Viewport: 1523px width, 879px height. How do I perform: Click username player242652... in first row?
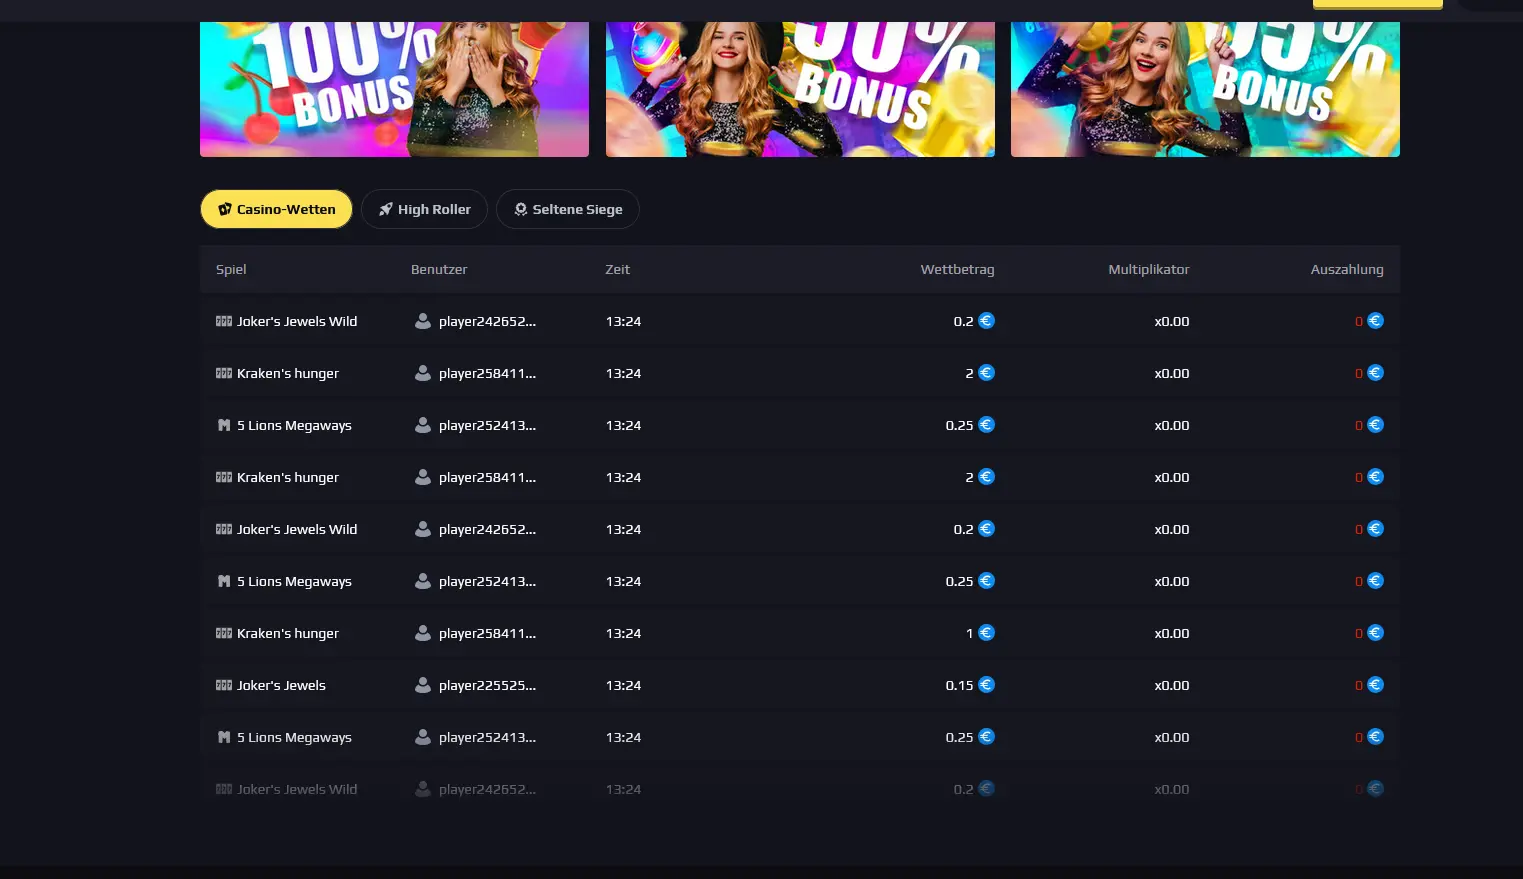click(487, 321)
